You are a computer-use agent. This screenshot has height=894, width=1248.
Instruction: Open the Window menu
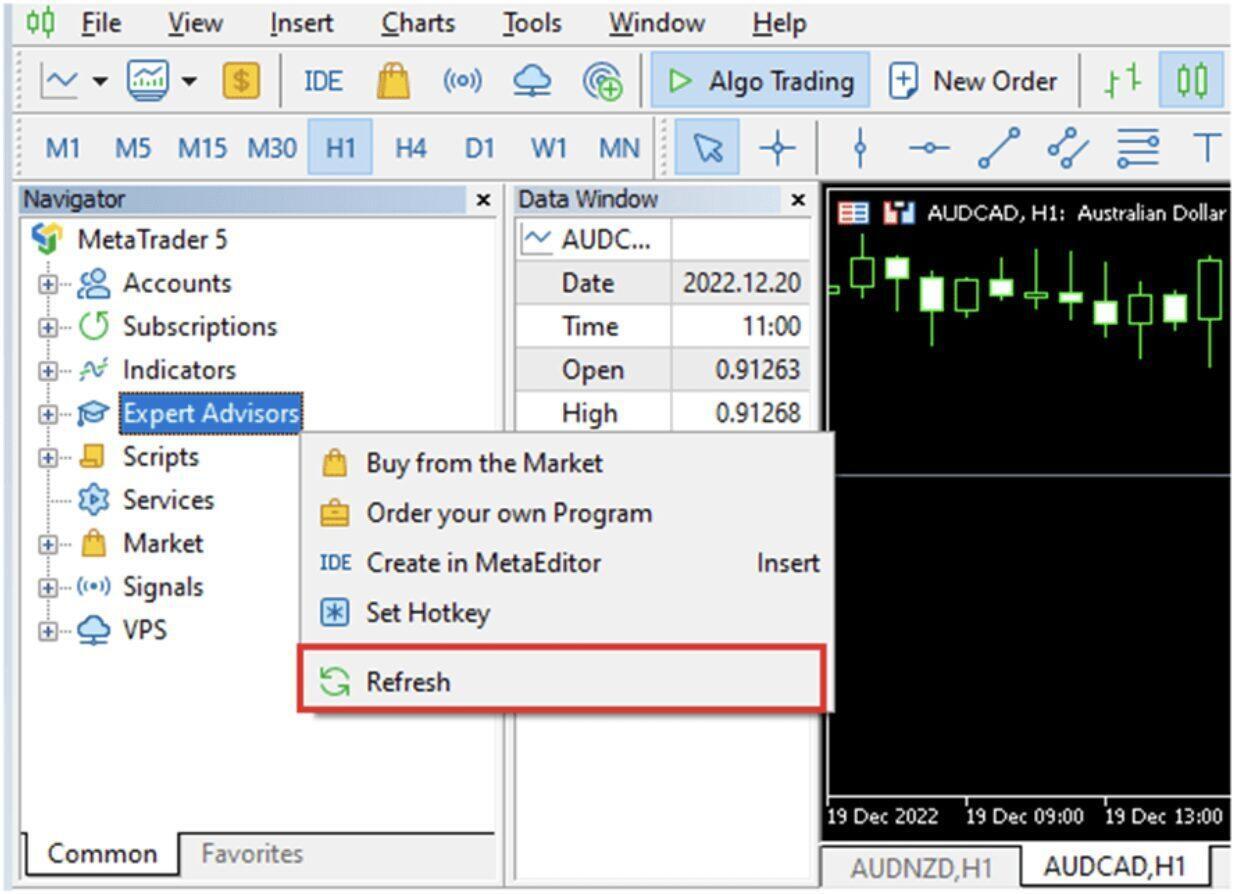coord(656,22)
